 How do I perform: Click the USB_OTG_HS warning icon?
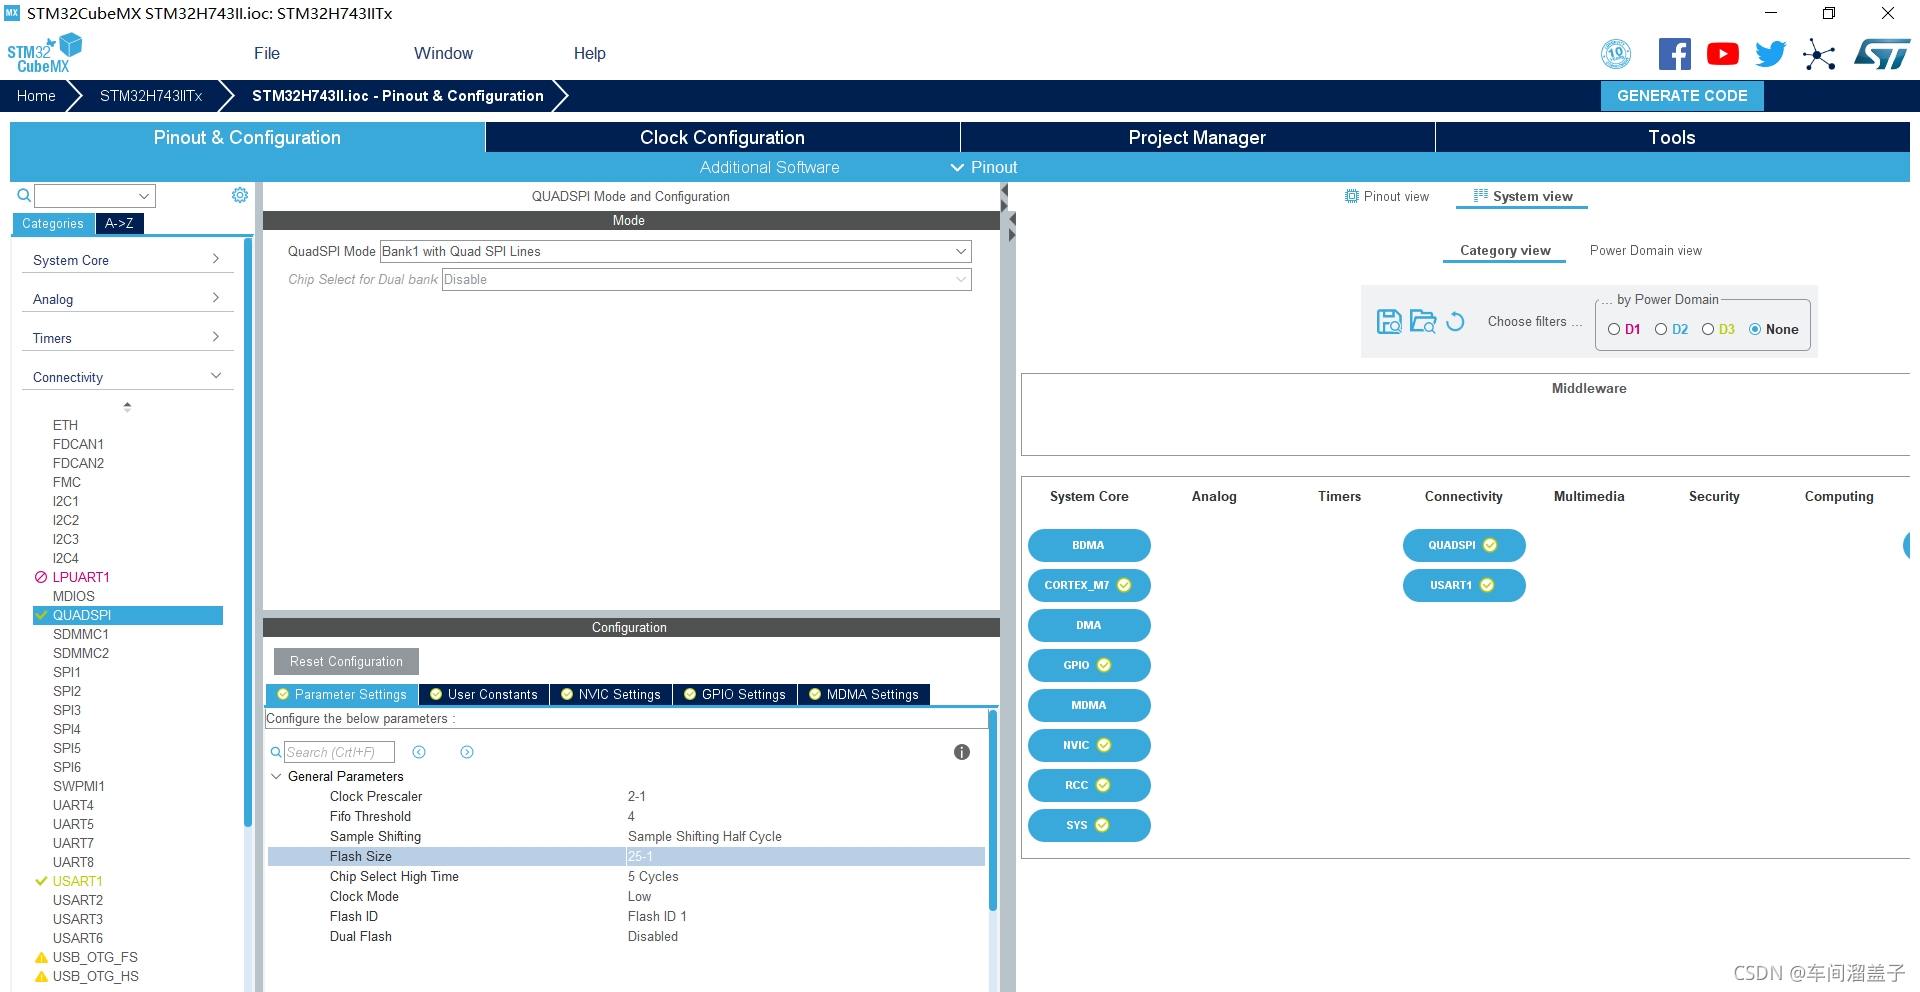(x=41, y=976)
